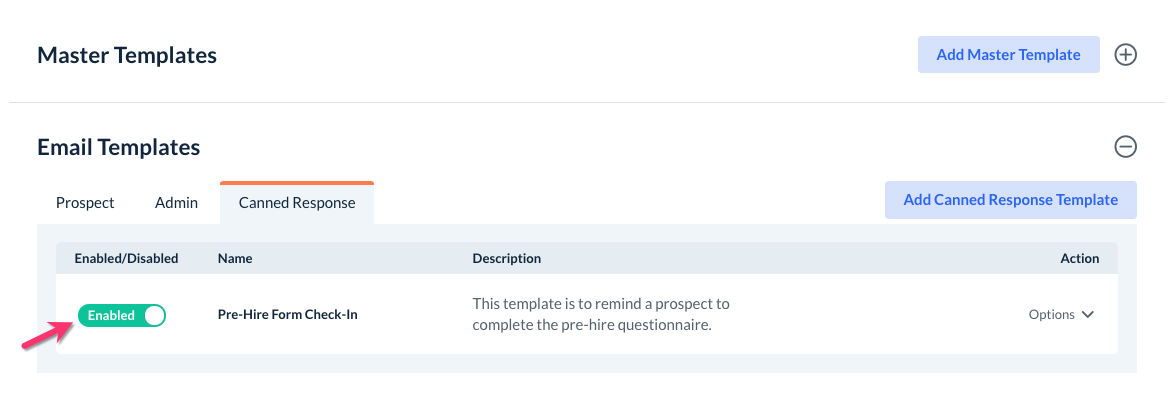The image size is (1173, 408).
Task: Click the Master Templates section heading
Action: point(127,55)
